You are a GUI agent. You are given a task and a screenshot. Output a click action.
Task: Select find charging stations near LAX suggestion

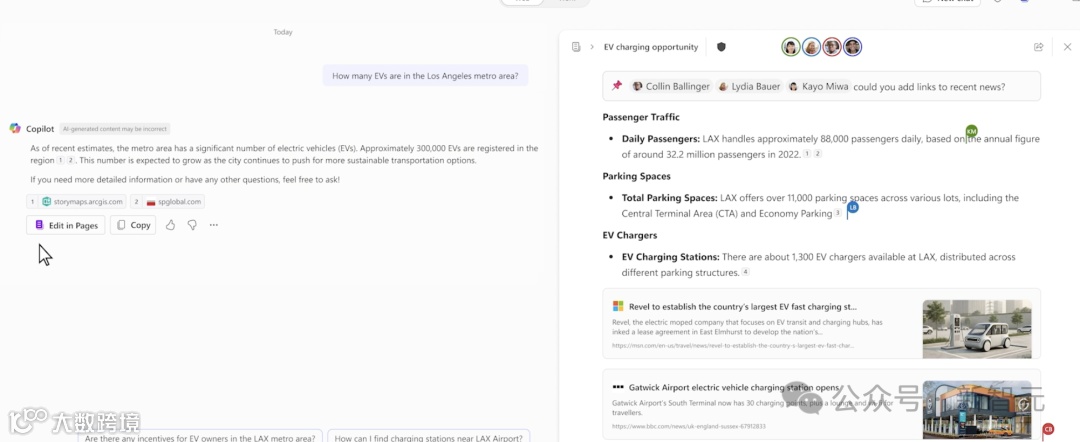point(429,437)
